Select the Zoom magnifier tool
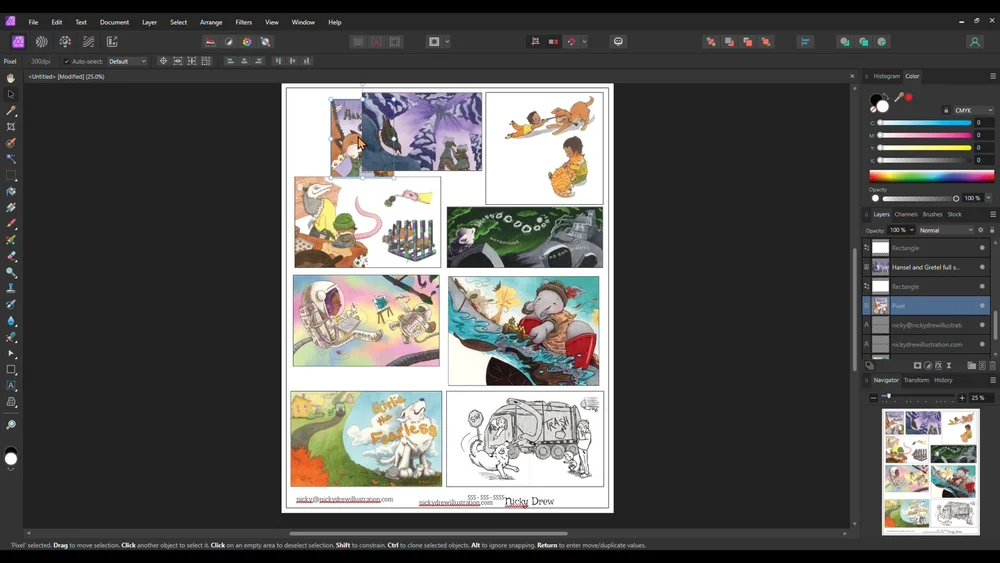 11,425
